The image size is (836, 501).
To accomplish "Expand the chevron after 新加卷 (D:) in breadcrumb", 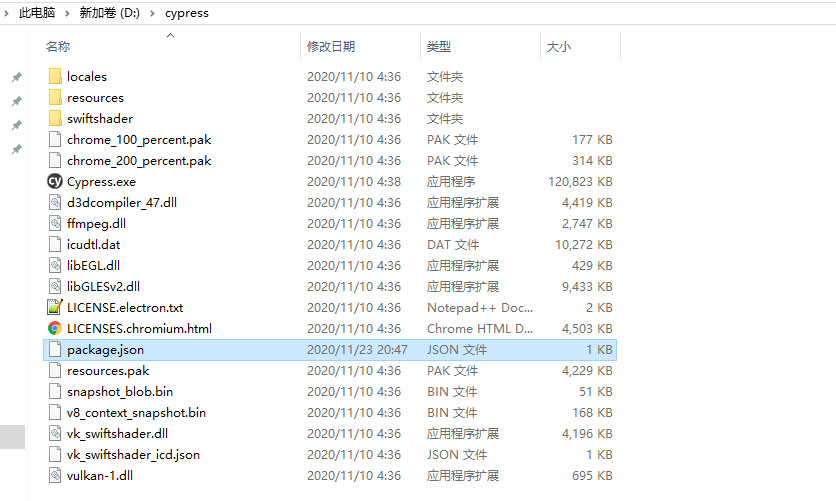I will click(x=152, y=13).
